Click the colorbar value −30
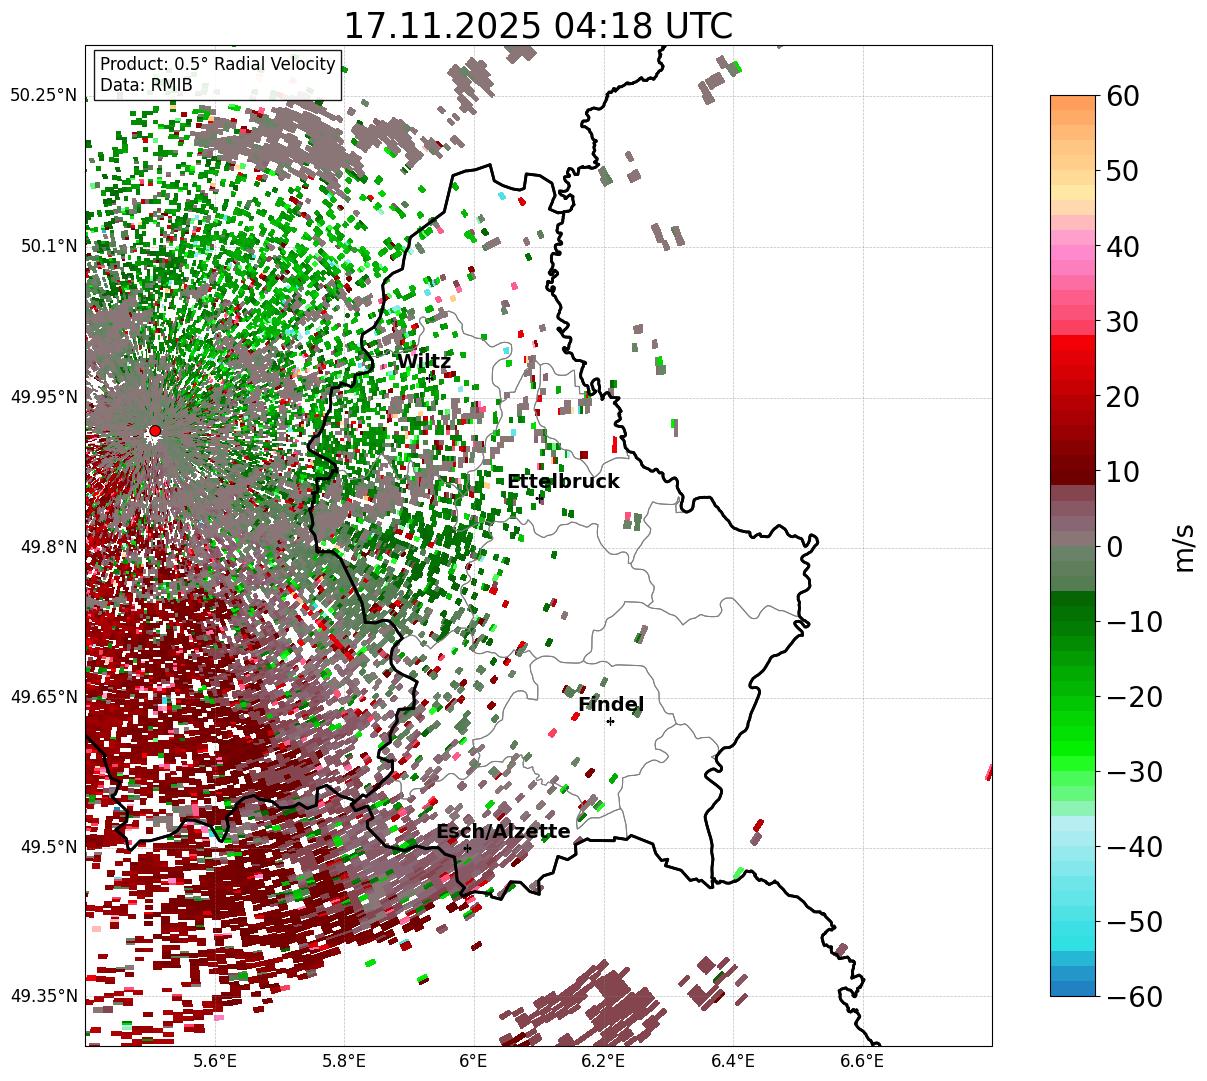This screenshot has height=1081, width=1207. click(1133, 772)
